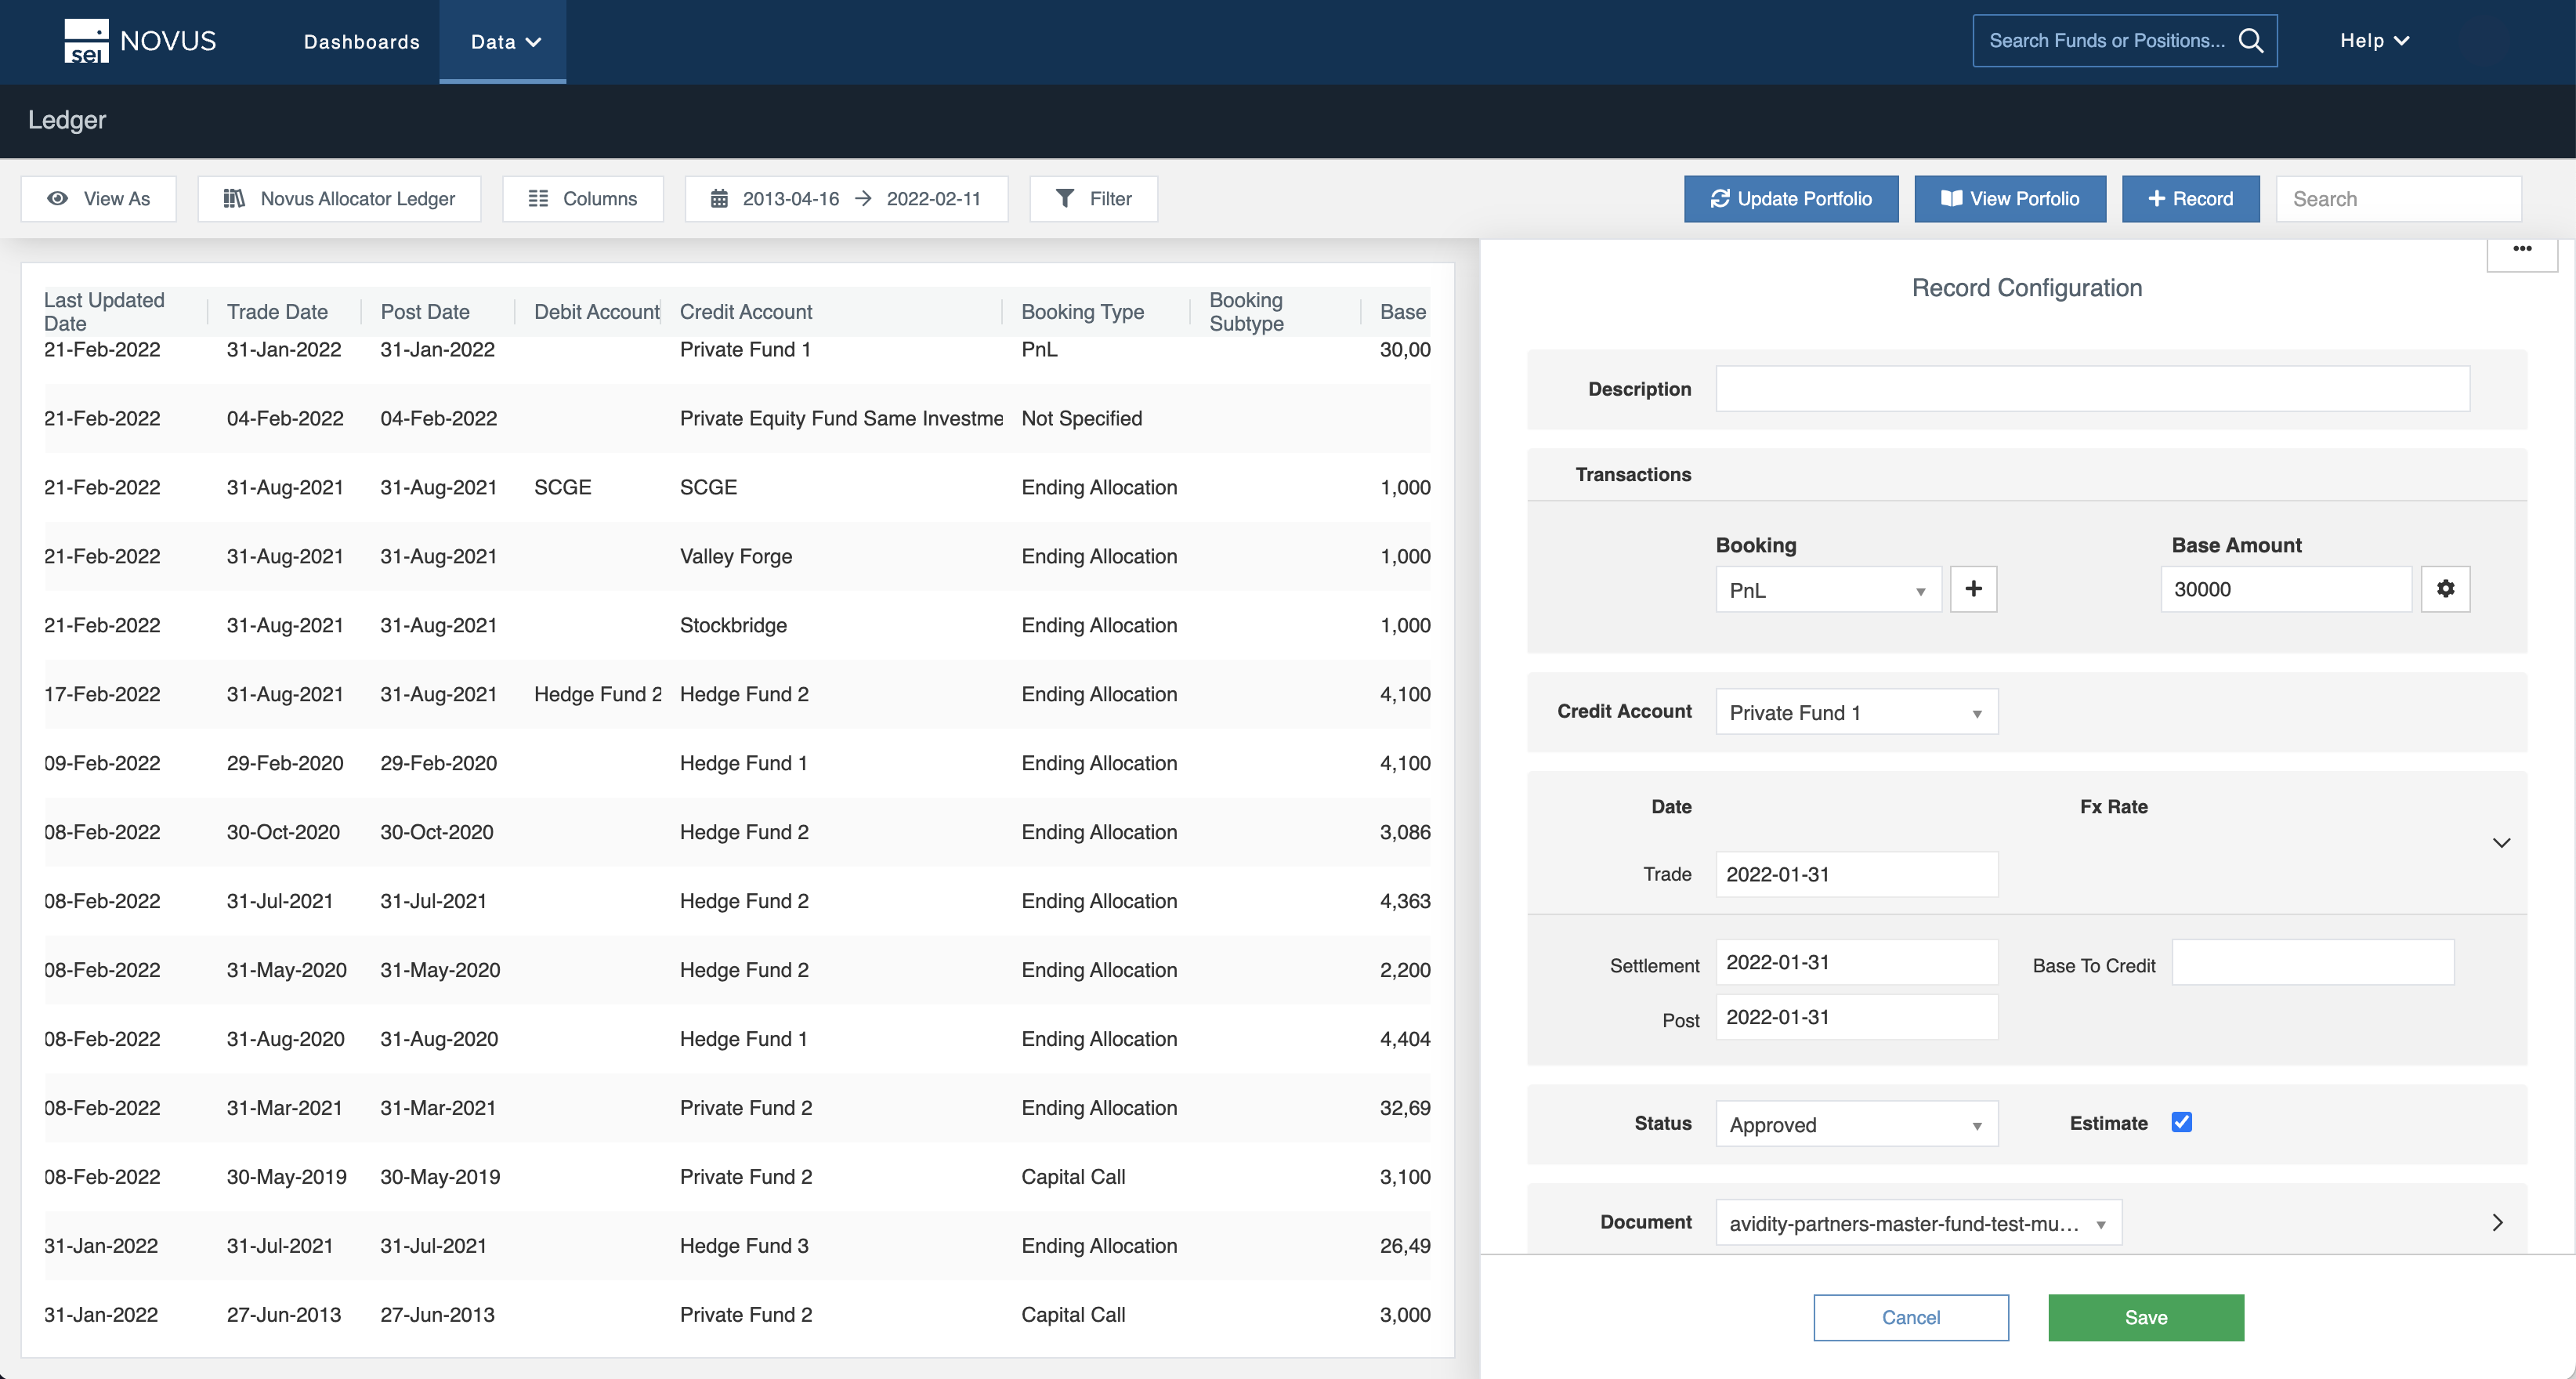The image size is (2576, 1379).
Task: Click the Update Portfolio refresh button
Action: coord(1790,199)
